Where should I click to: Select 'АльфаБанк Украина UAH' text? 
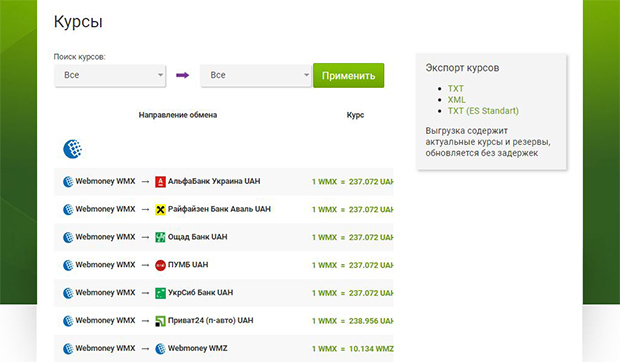pyautogui.click(x=214, y=181)
